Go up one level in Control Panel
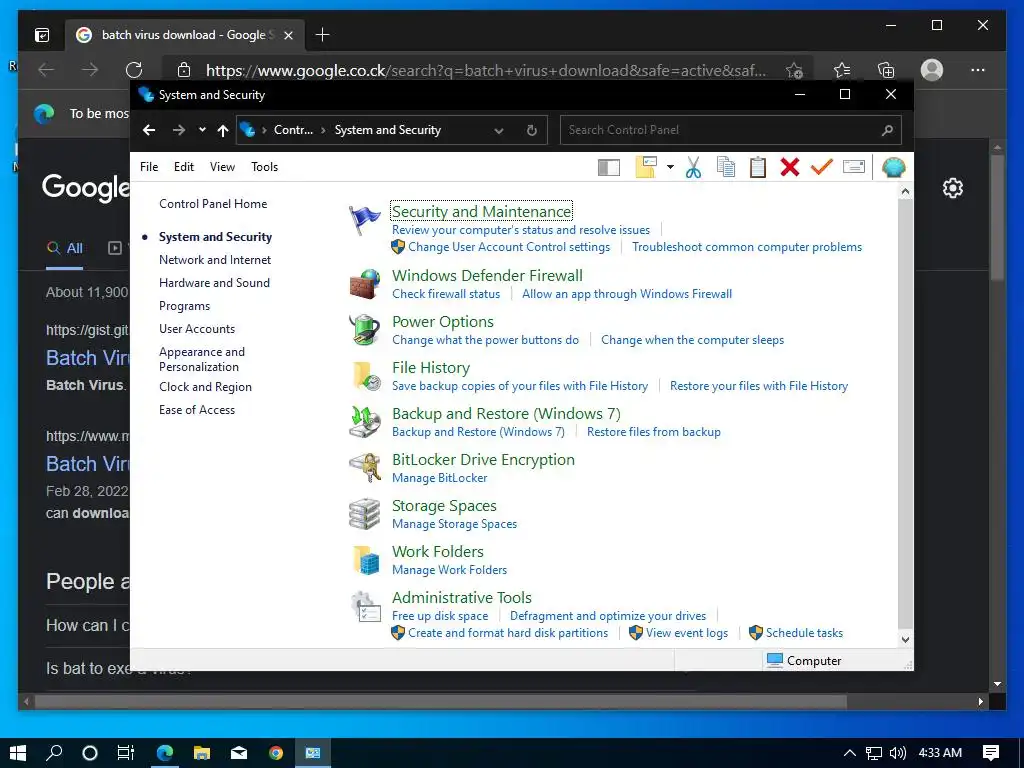 pos(223,130)
